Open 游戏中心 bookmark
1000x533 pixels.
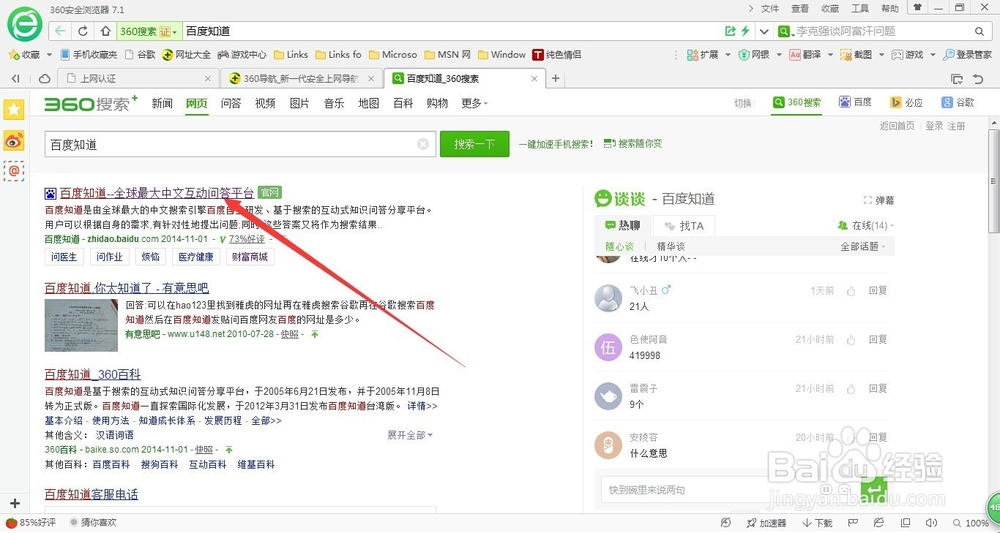[x=242, y=55]
